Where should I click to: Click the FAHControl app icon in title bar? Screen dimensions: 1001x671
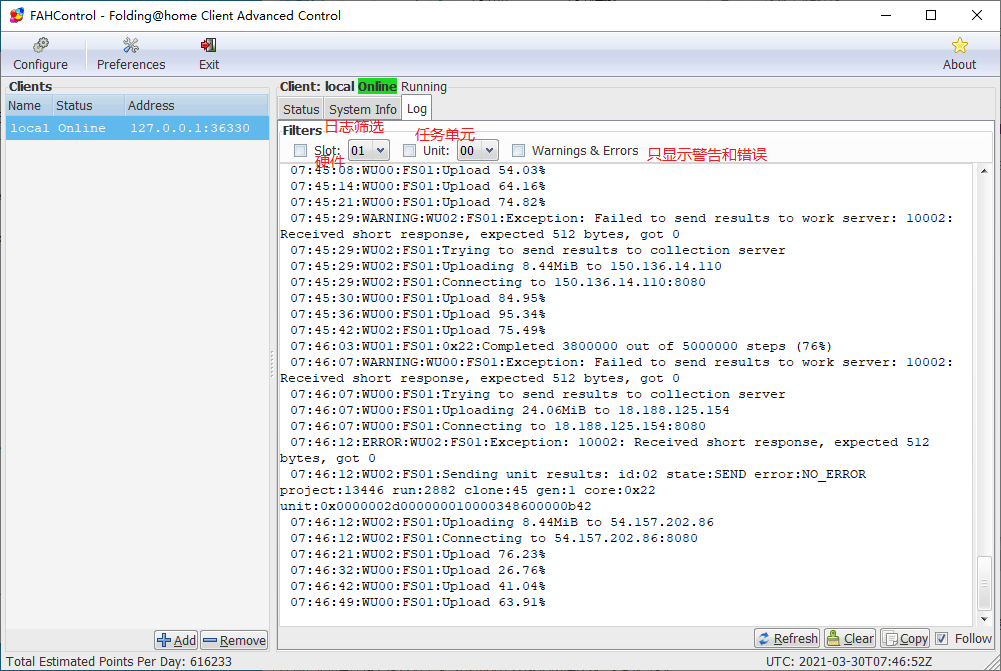17,15
